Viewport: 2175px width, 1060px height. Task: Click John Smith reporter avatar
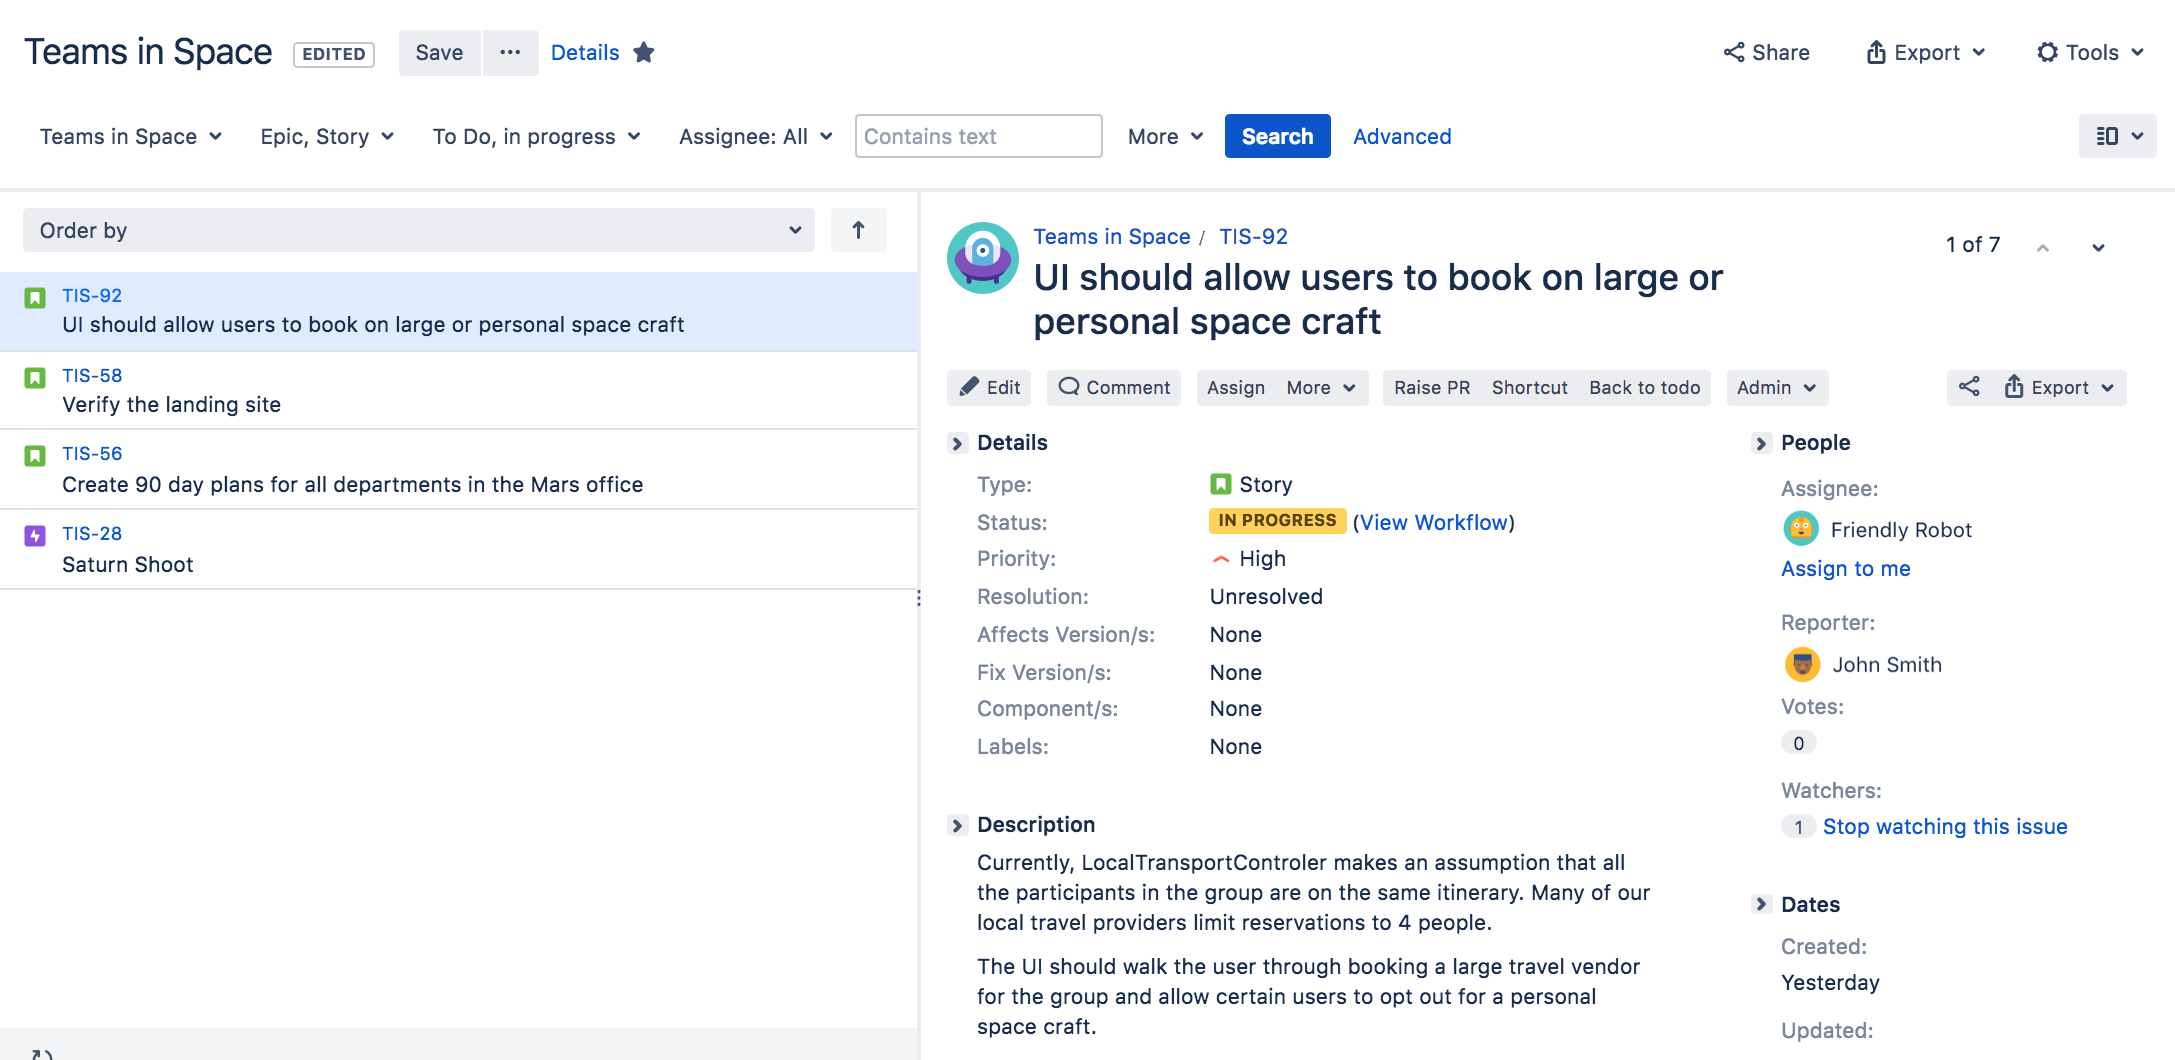point(1802,664)
